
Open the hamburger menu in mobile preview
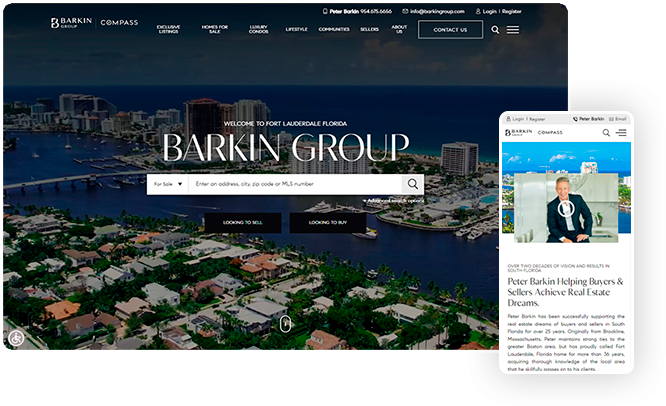[621, 133]
